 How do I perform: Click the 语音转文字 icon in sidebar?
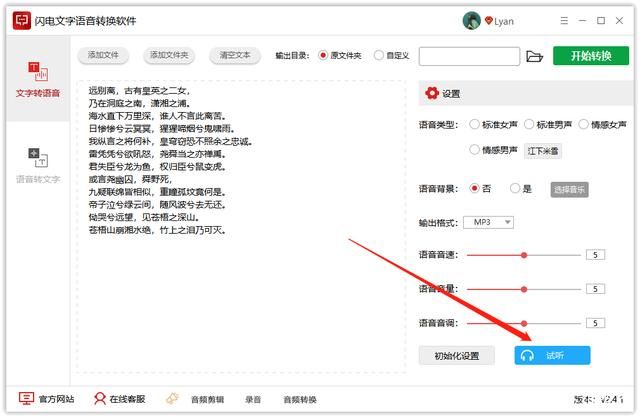click(x=38, y=158)
